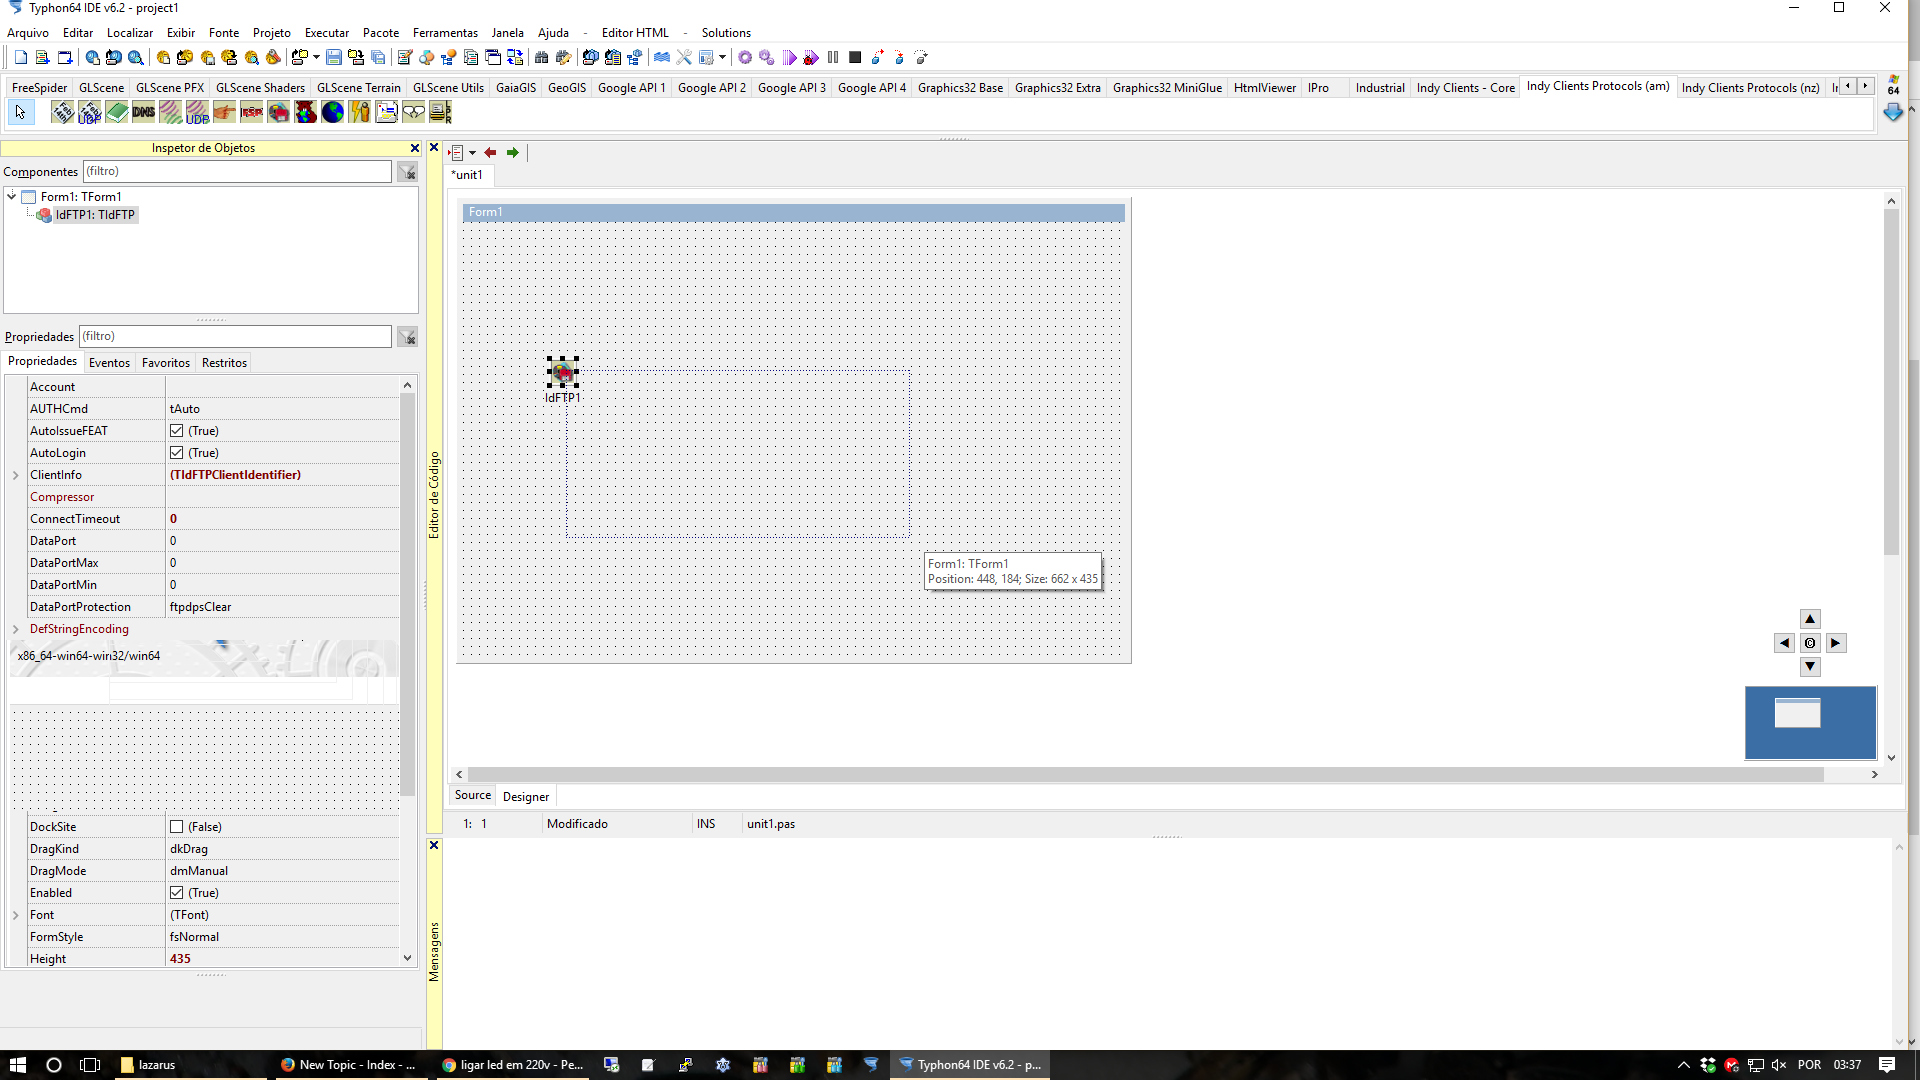Switch to the Source tab

point(473,796)
